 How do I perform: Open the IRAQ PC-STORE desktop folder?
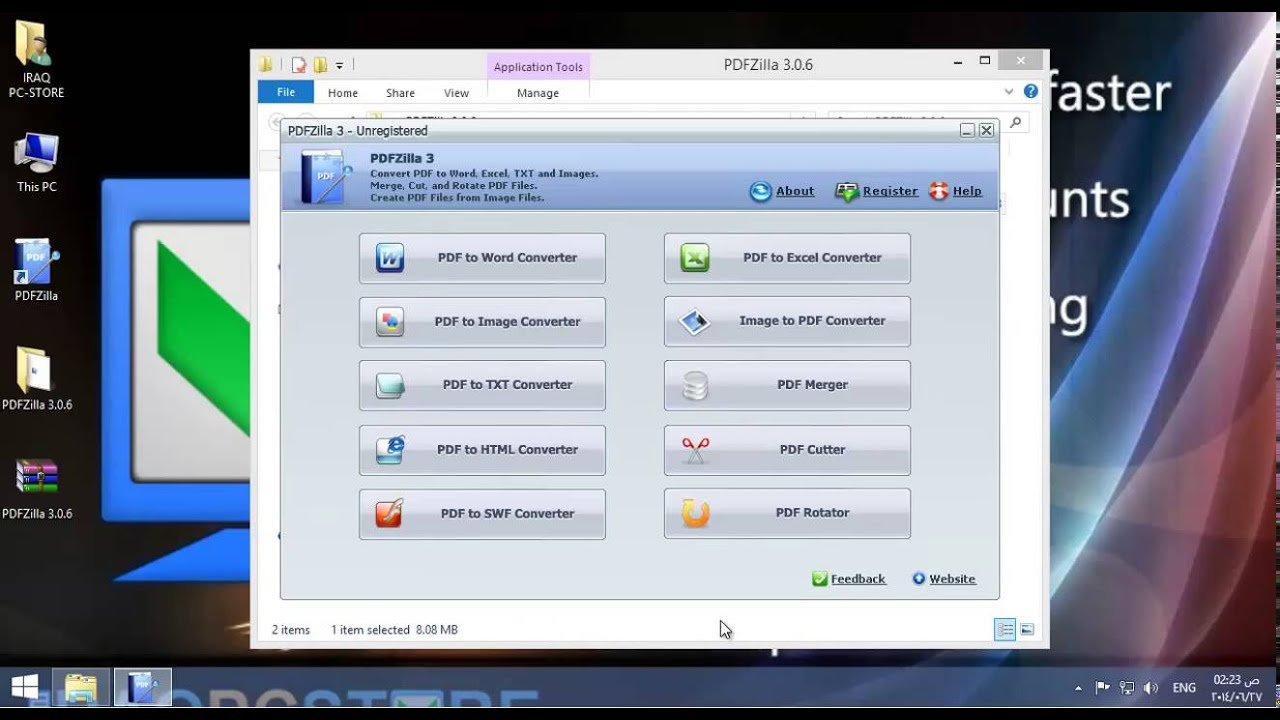[x=36, y=60]
